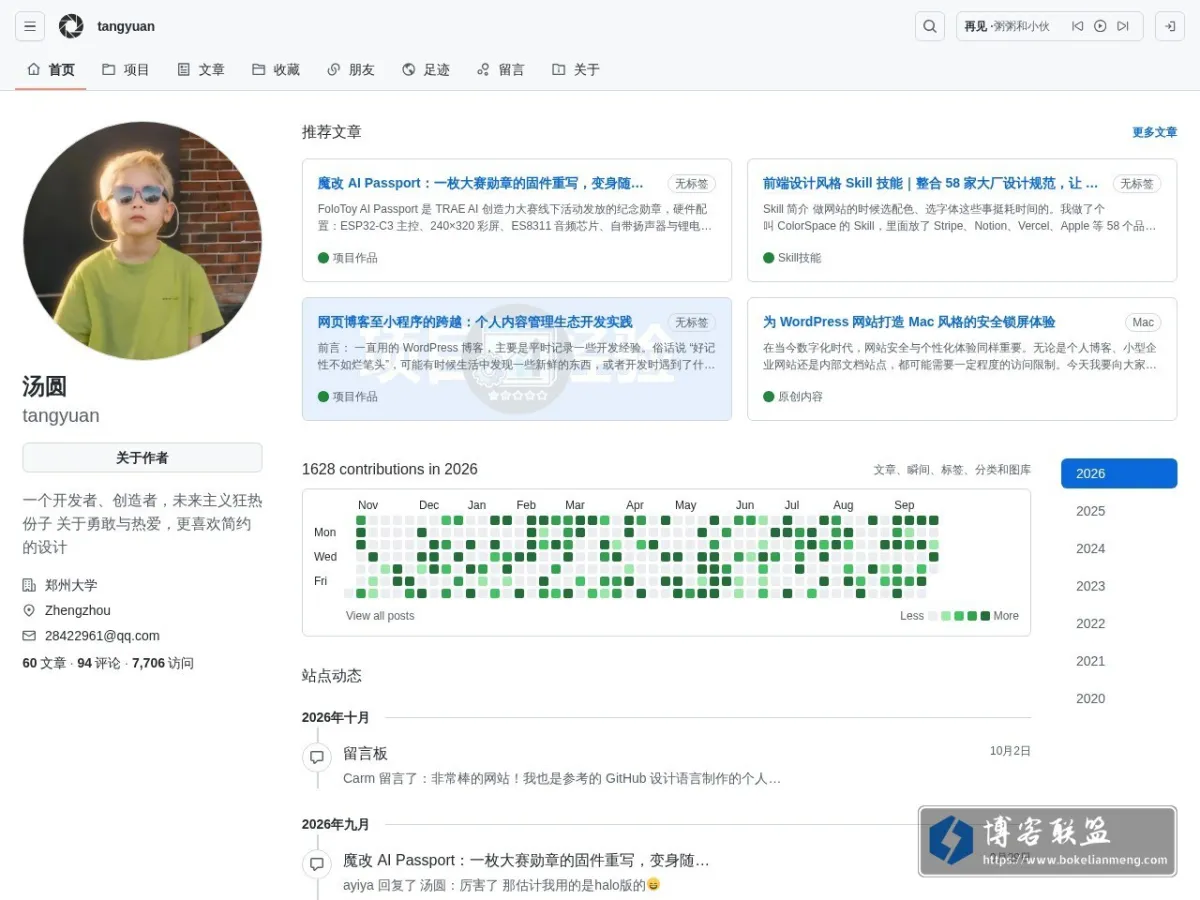The height and width of the screenshot is (900, 1200).
Task: Click the lightest grey legend square
Action: 933,616
